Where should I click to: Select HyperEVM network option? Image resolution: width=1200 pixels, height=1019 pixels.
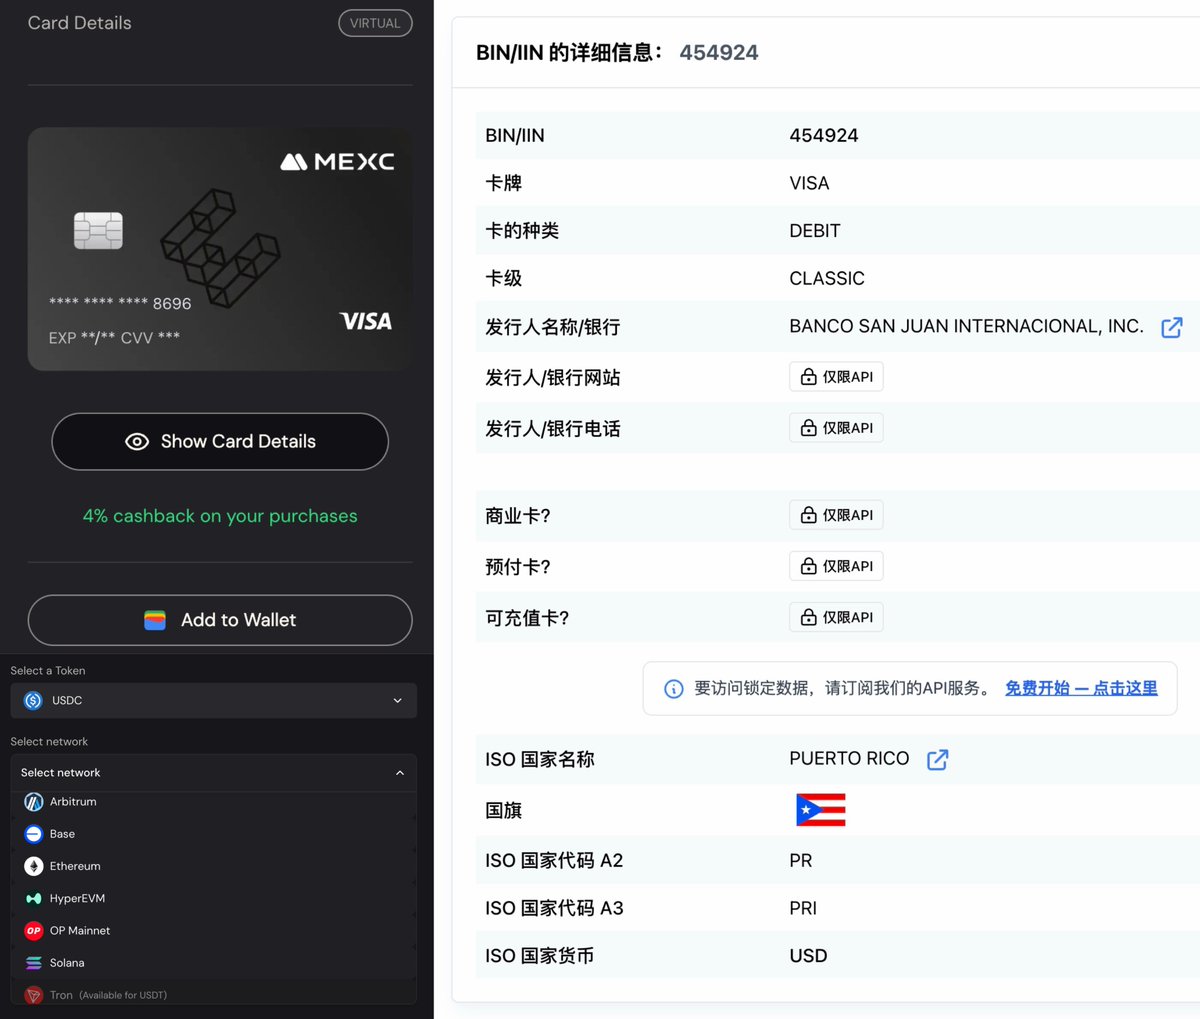tap(213, 898)
